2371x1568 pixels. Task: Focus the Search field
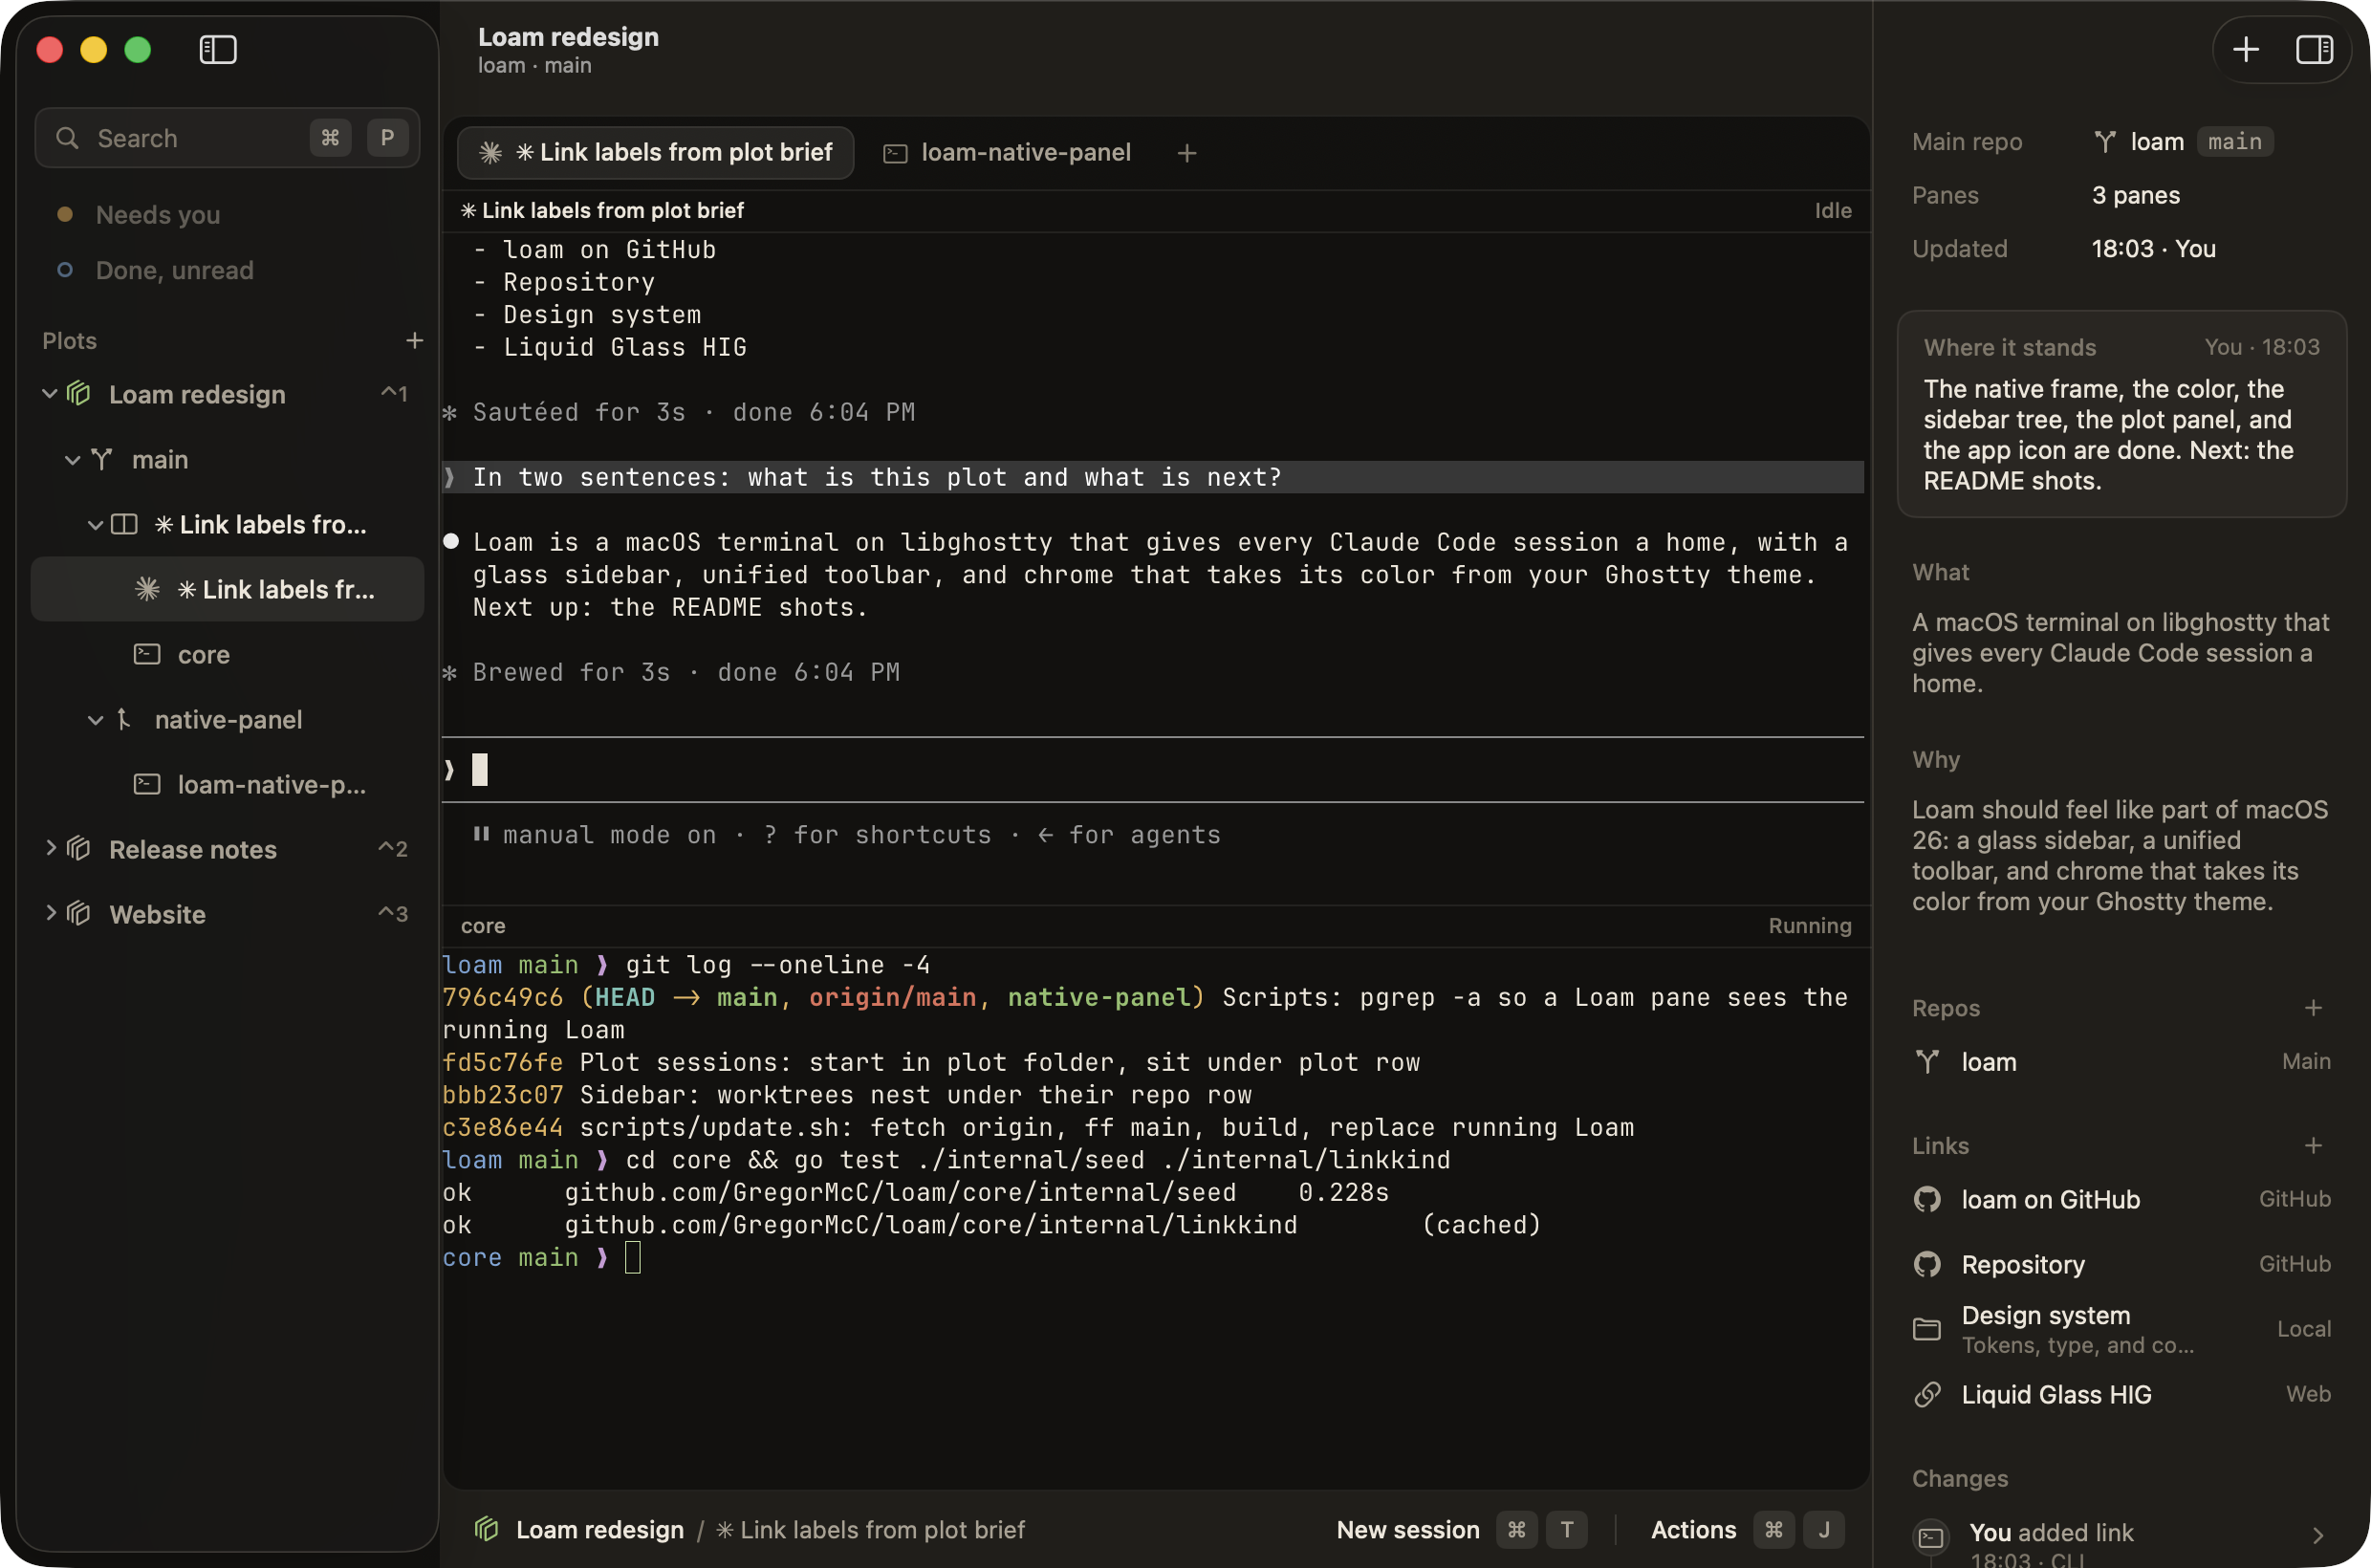[x=228, y=138]
